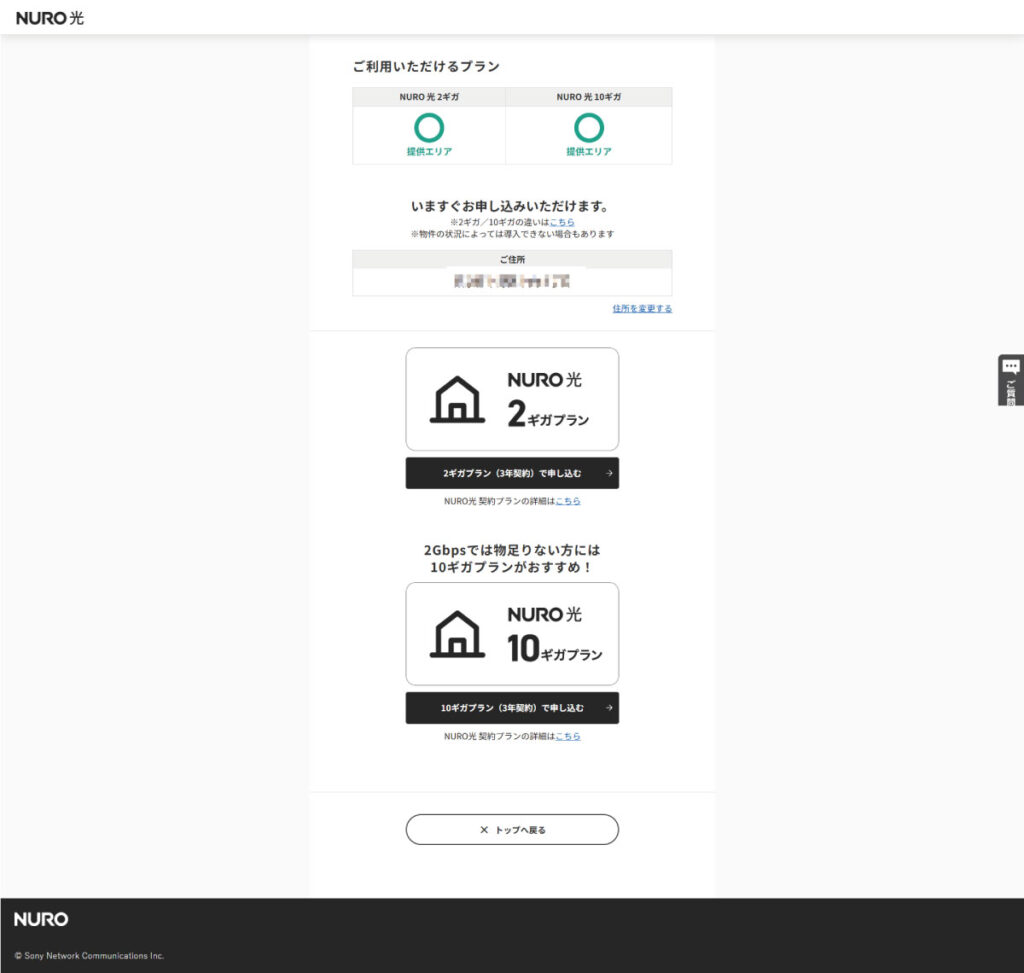This screenshot has width=1024, height=973.
Task: Click 提供エリア text under 2ギガ column
Action: (x=429, y=152)
